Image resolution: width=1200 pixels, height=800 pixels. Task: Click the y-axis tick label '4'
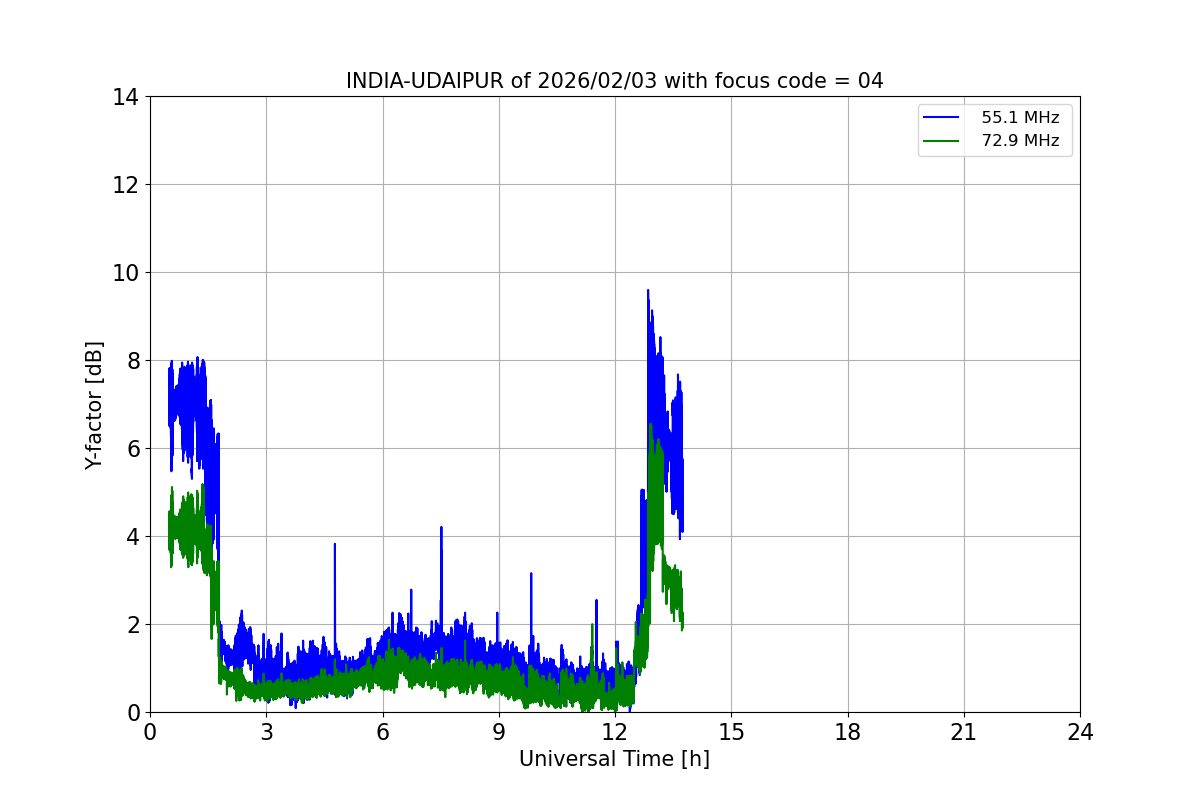point(132,537)
